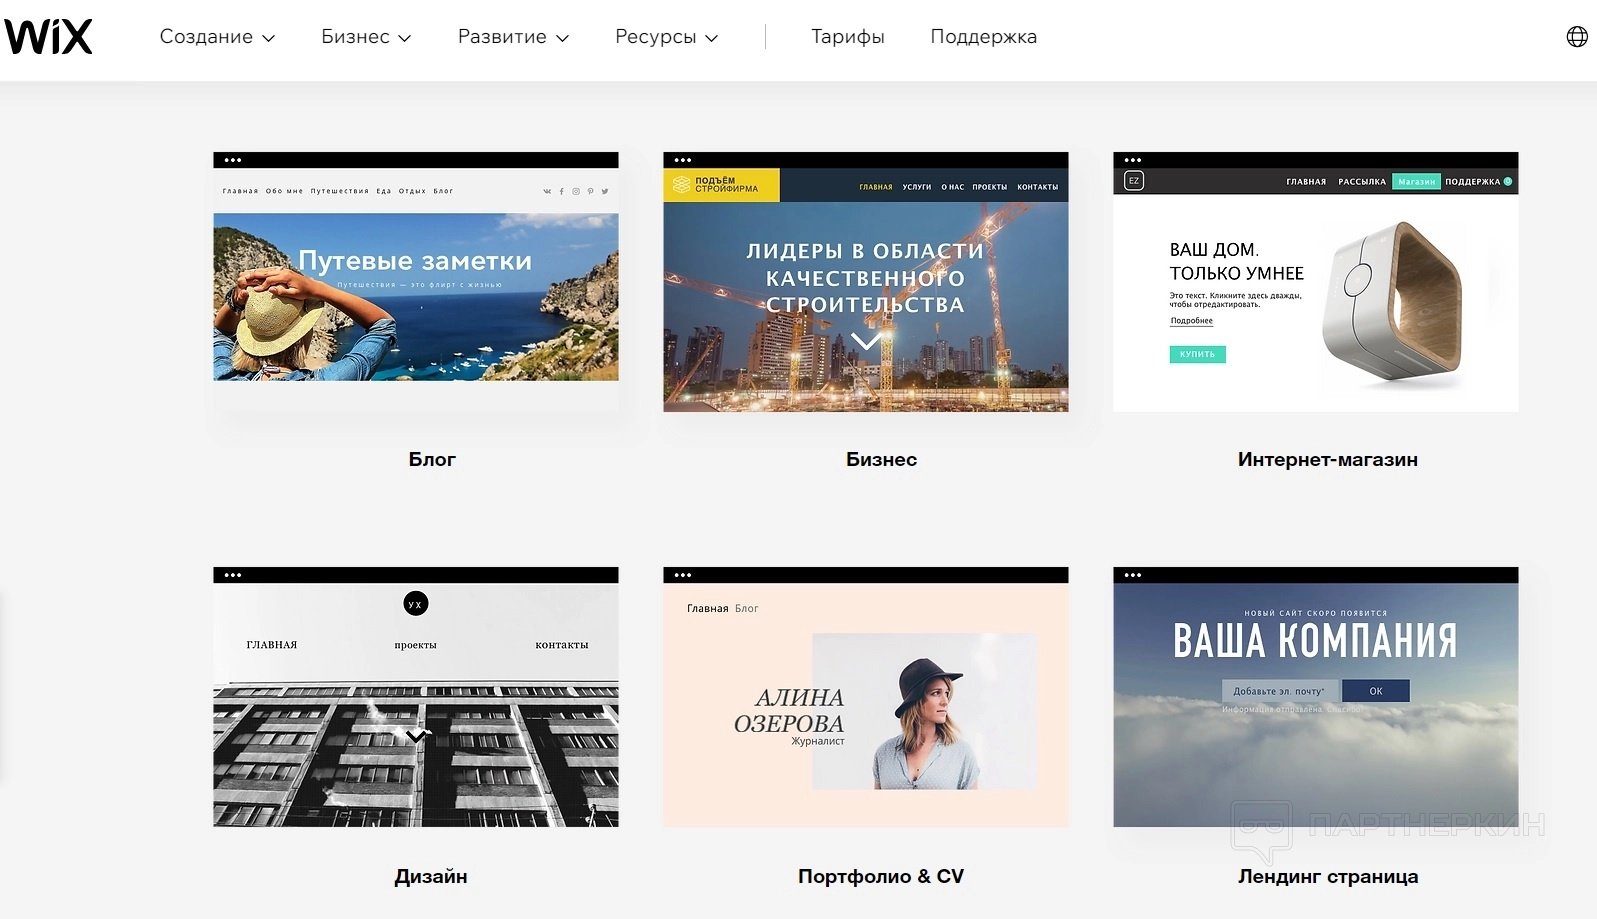Expand the Развитие dropdown menu
This screenshot has height=919, width=1597.
tap(513, 37)
